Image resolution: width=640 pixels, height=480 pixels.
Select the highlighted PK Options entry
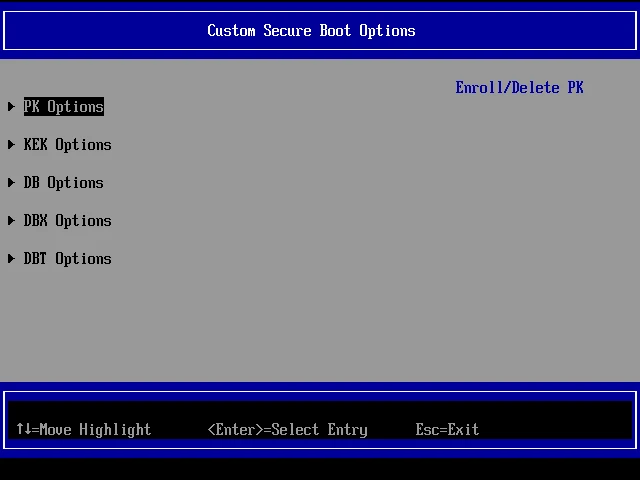click(64, 107)
